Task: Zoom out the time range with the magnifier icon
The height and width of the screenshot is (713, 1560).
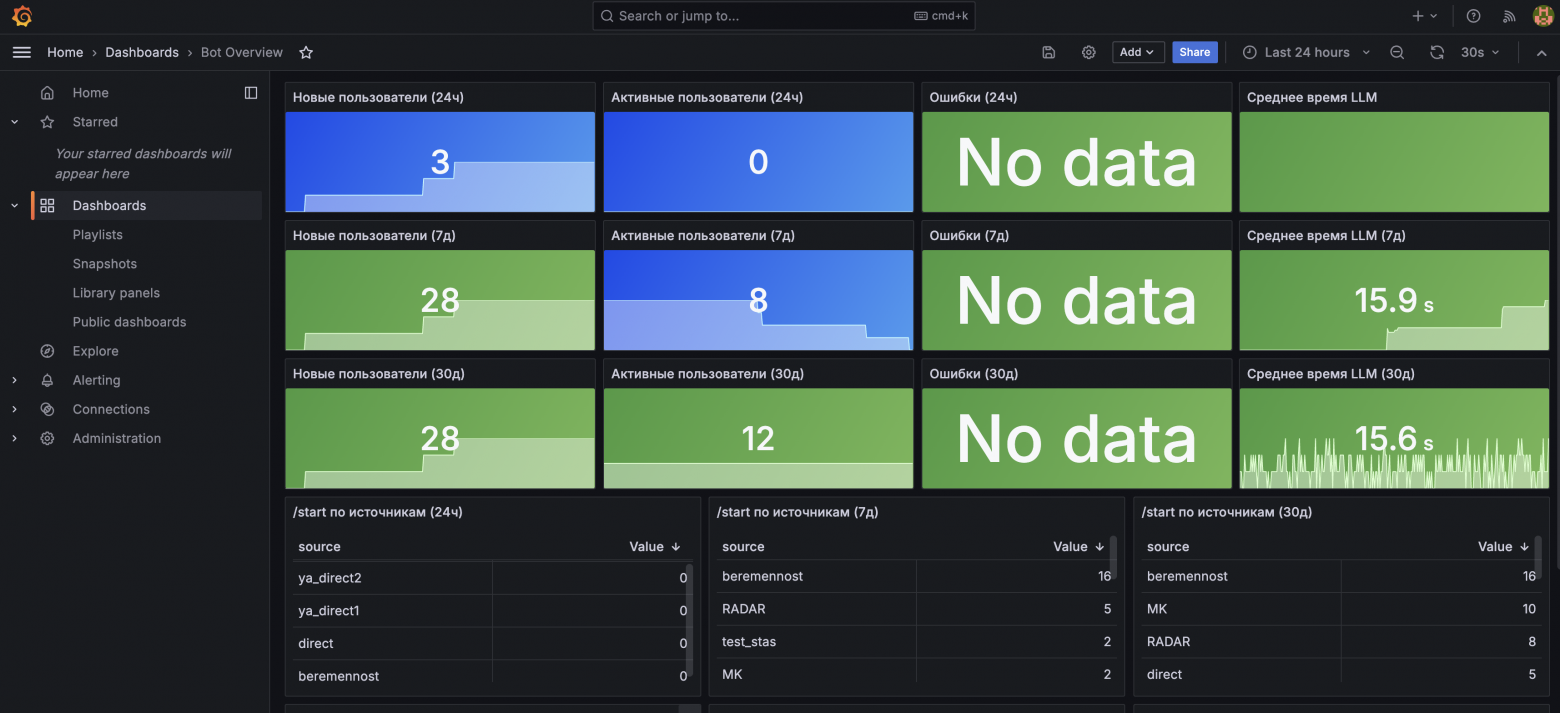Action: pos(1396,52)
